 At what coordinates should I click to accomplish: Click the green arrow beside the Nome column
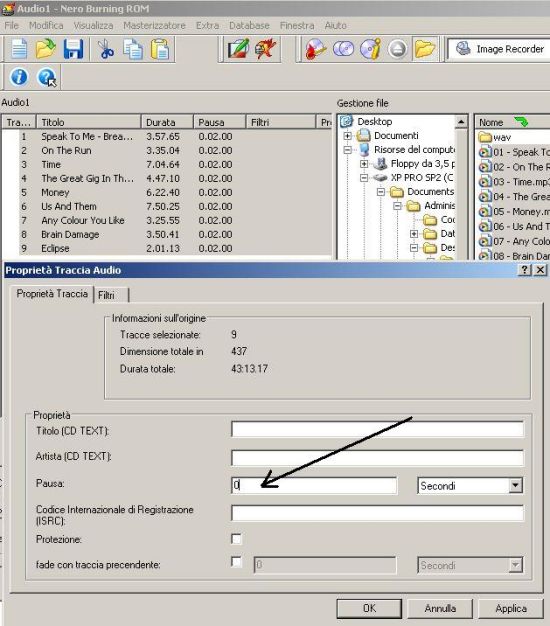521,121
